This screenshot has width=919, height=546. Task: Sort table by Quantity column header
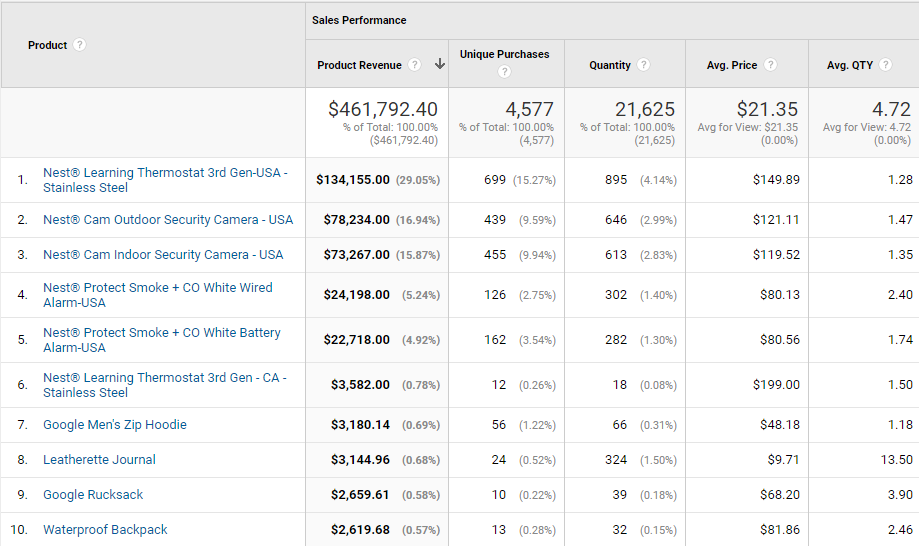tap(610, 65)
